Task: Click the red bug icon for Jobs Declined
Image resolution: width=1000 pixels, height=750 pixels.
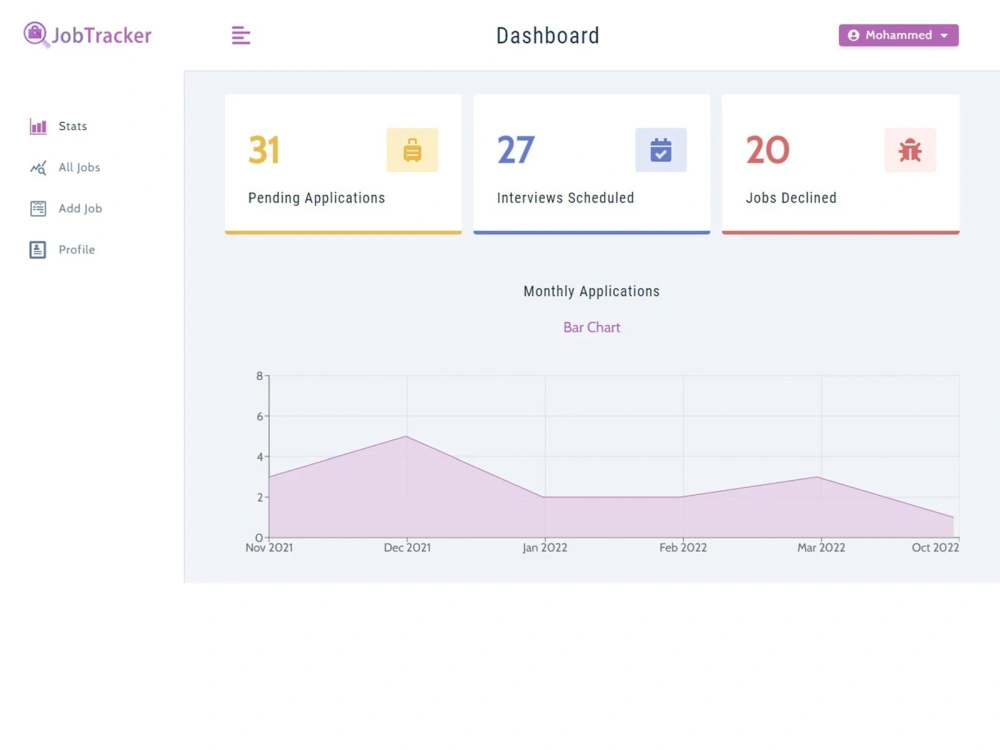Action: [910, 150]
